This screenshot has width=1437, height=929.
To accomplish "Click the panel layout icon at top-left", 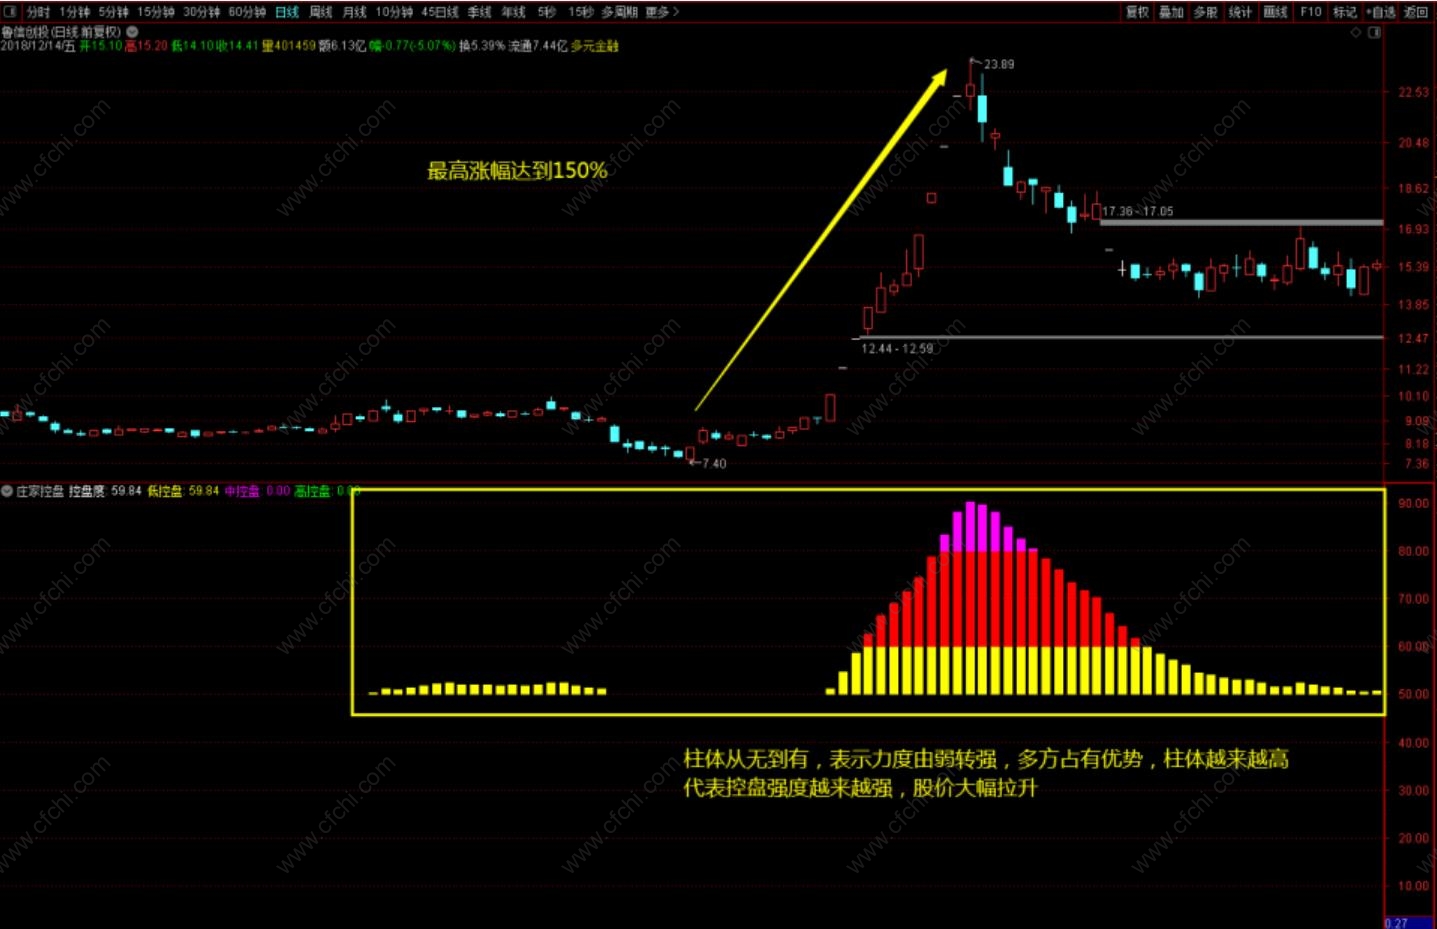I will [x=11, y=12].
